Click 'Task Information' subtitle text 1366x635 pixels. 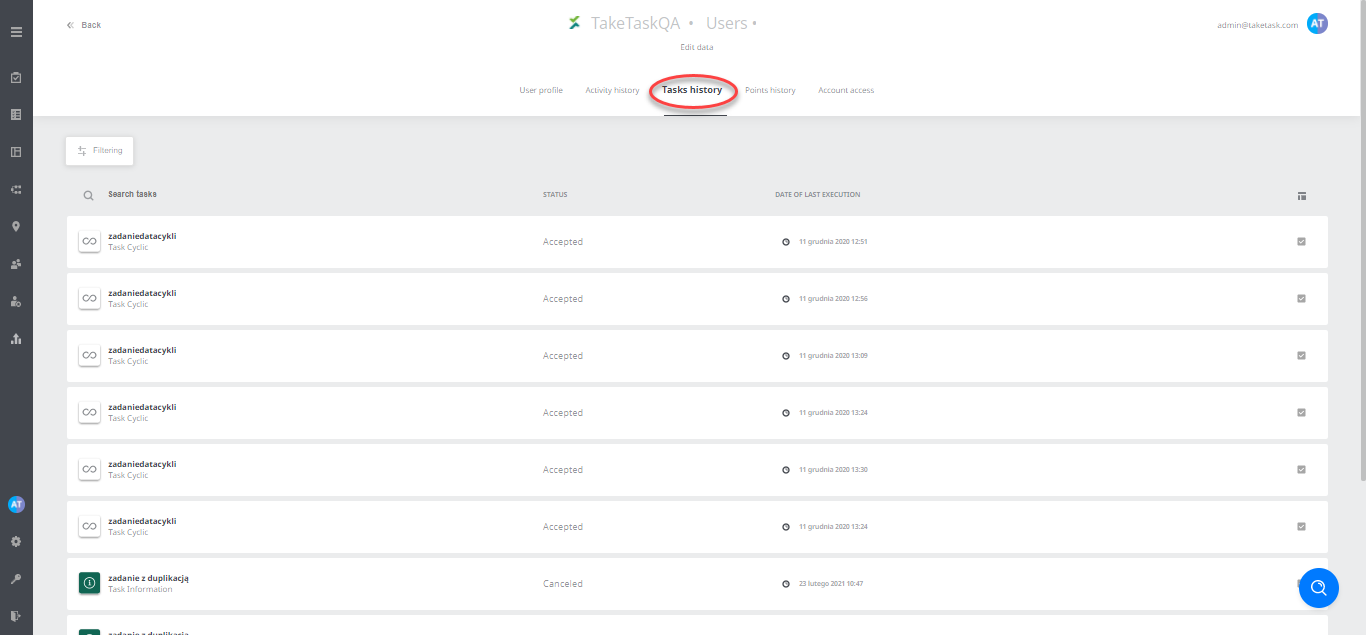tap(140, 590)
